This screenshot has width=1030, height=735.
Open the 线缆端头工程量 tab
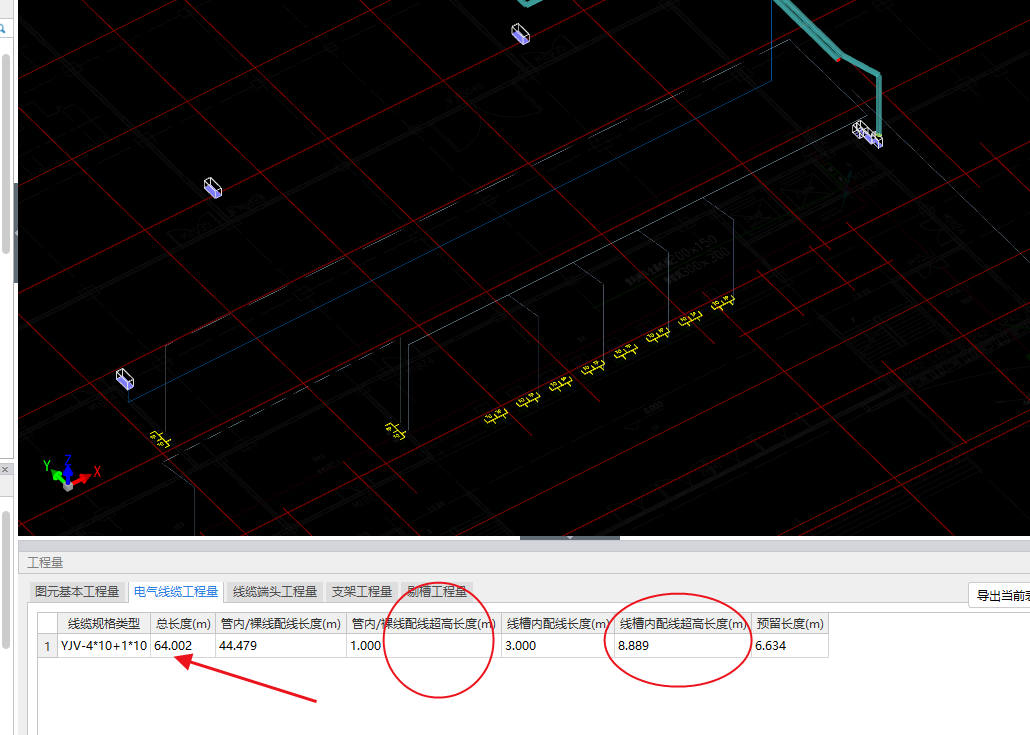tap(275, 591)
